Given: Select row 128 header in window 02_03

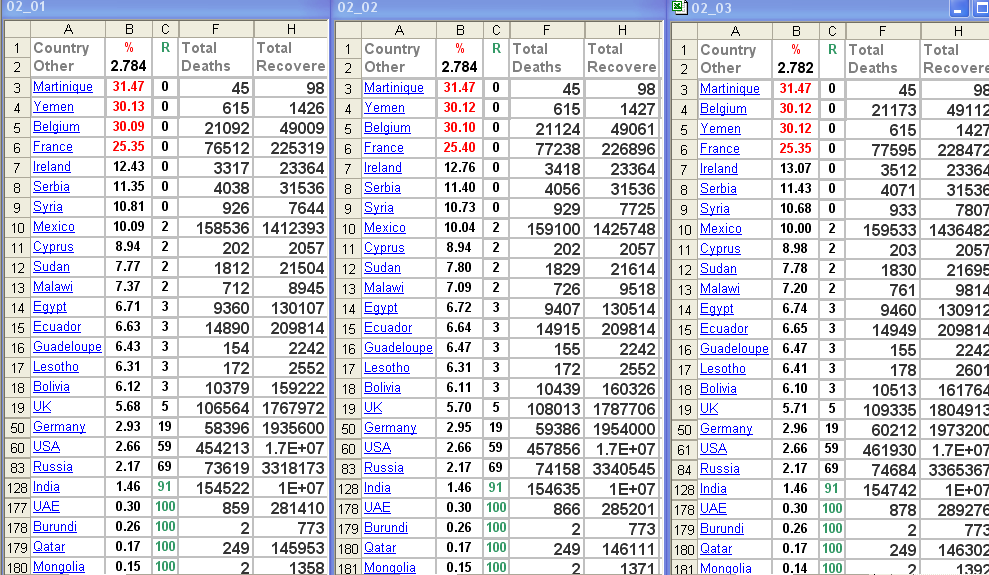Looking at the screenshot, I should [684, 490].
